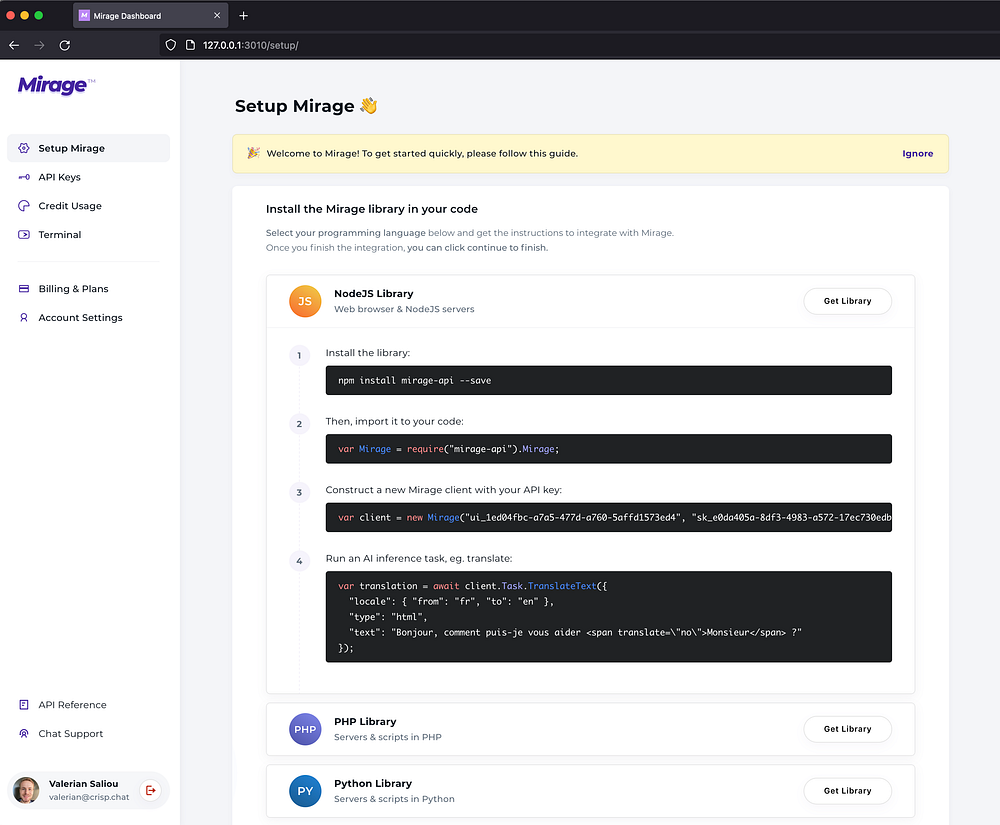1000x825 pixels.
Task: Click the purple PHP library badge
Action: 305,729
